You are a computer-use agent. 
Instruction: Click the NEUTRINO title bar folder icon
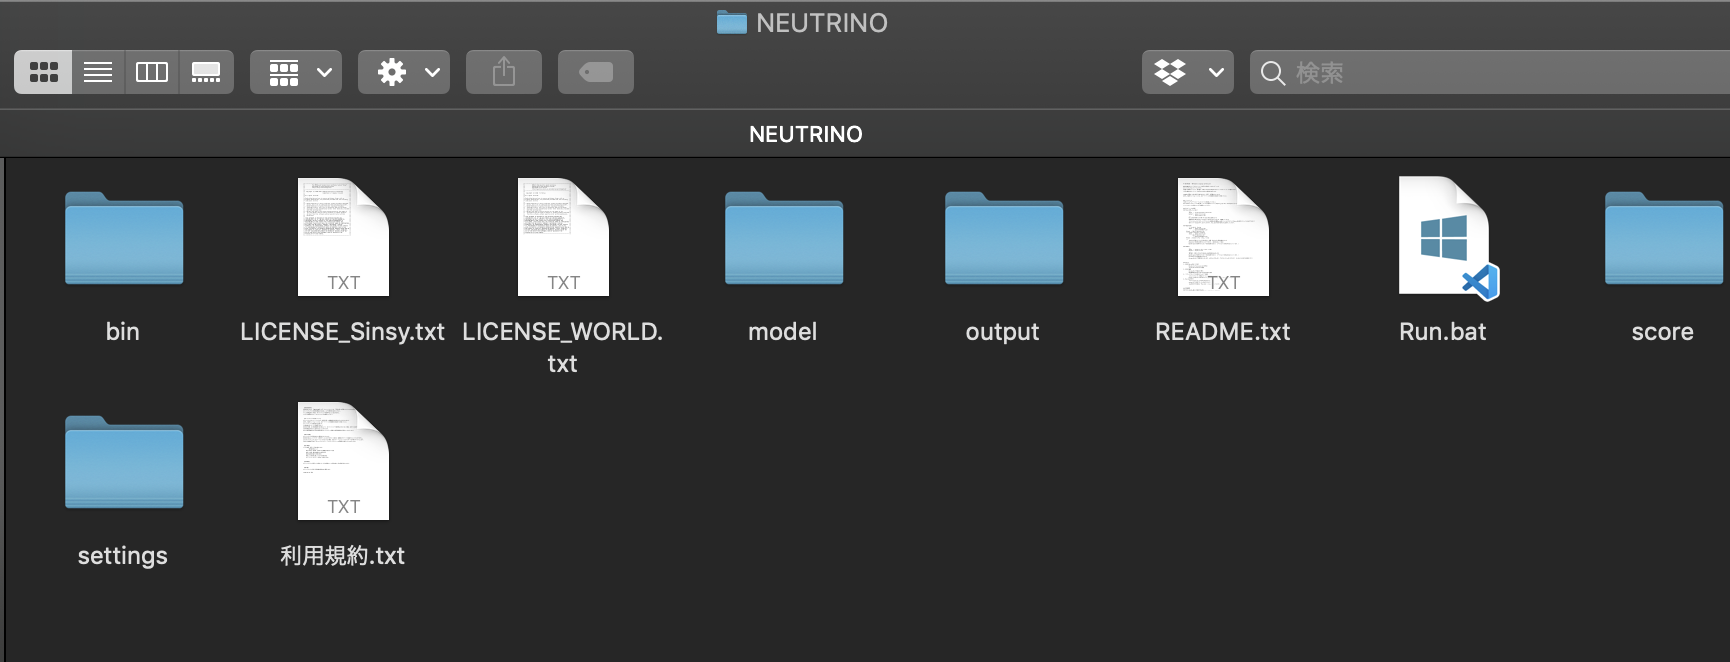[x=732, y=22]
